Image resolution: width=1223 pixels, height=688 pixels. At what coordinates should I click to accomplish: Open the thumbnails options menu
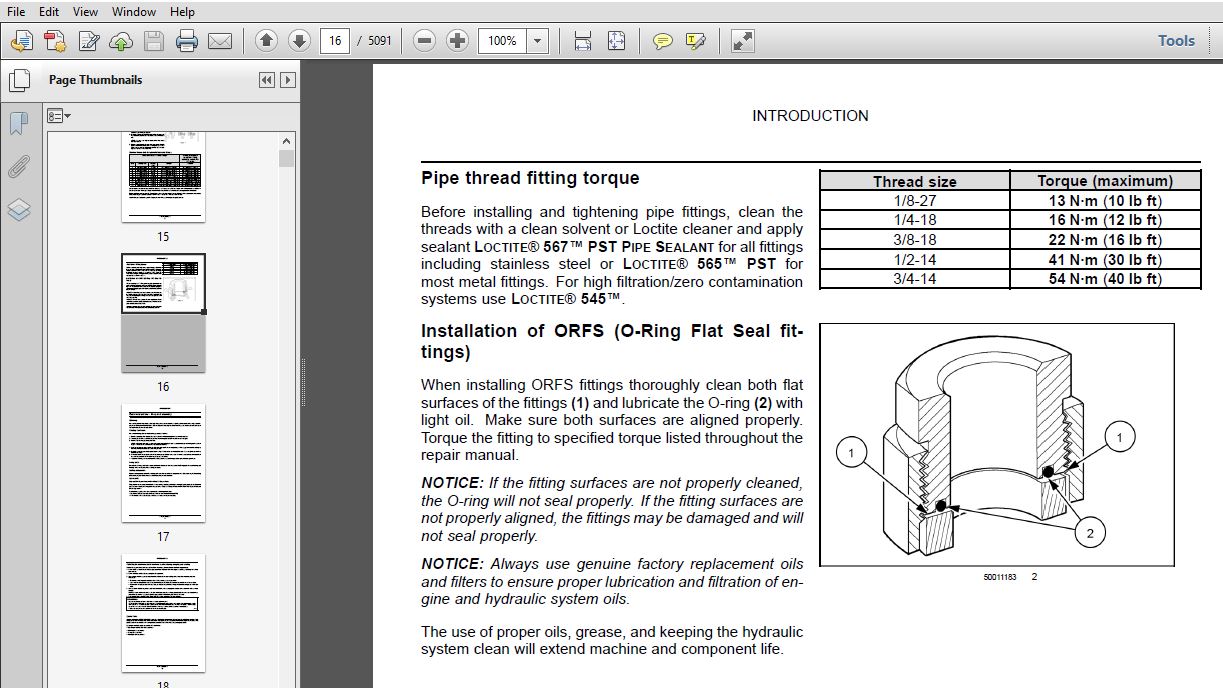[58, 116]
